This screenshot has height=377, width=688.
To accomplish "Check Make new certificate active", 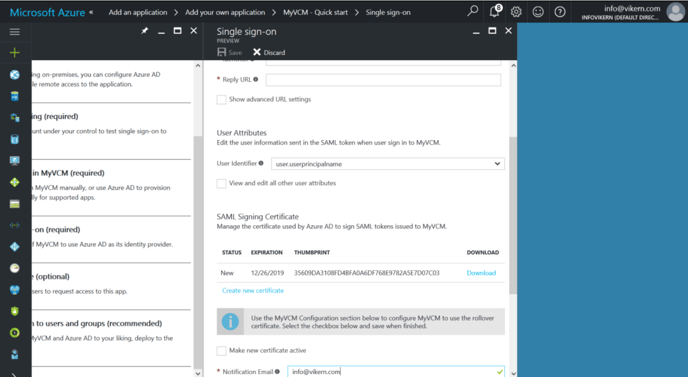I will [222, 351].
